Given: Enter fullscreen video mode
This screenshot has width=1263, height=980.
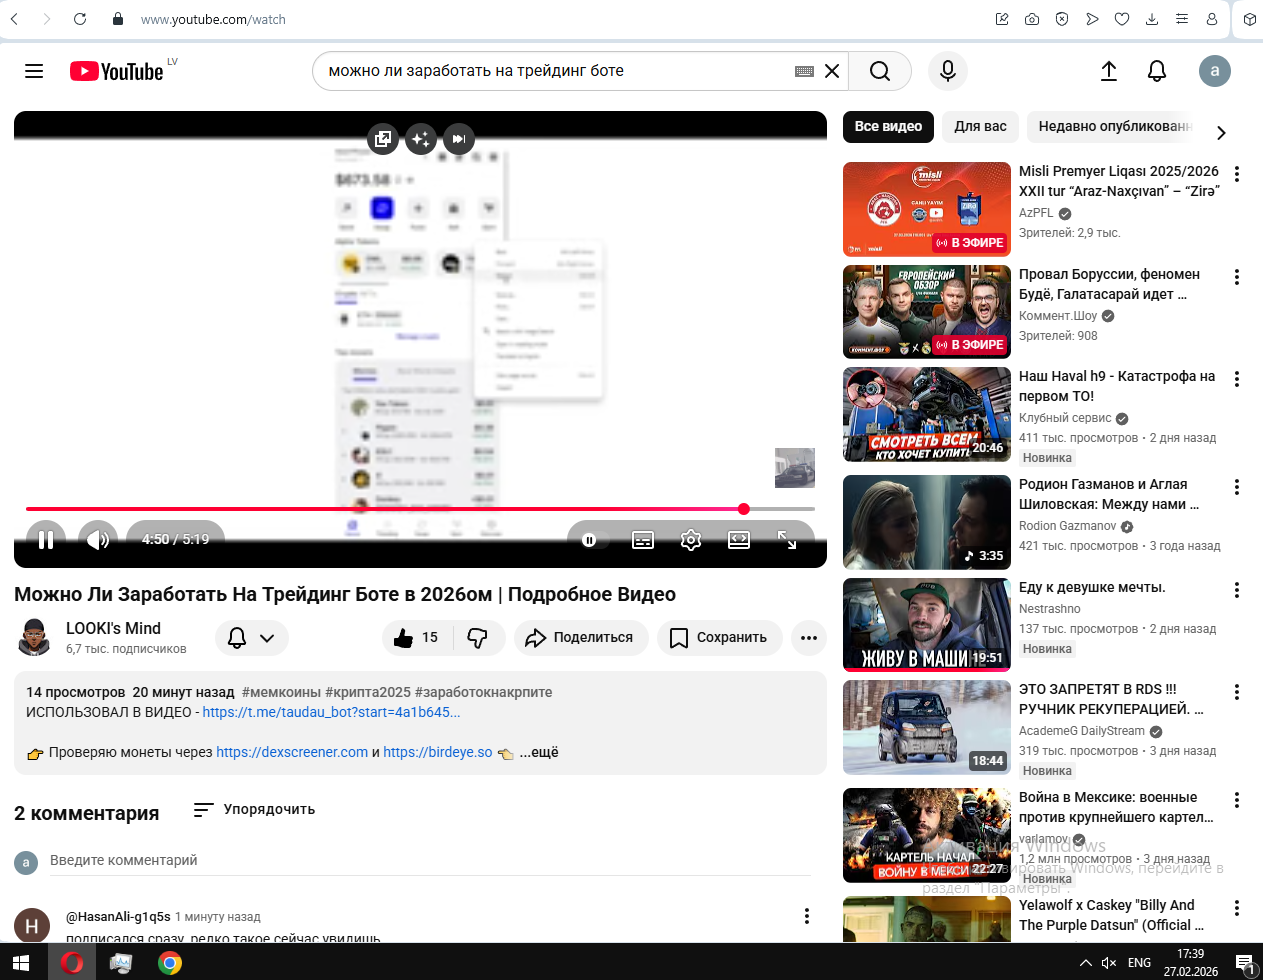Looking at the screenshot, I should pyautogui.click(x=787, y=540).
